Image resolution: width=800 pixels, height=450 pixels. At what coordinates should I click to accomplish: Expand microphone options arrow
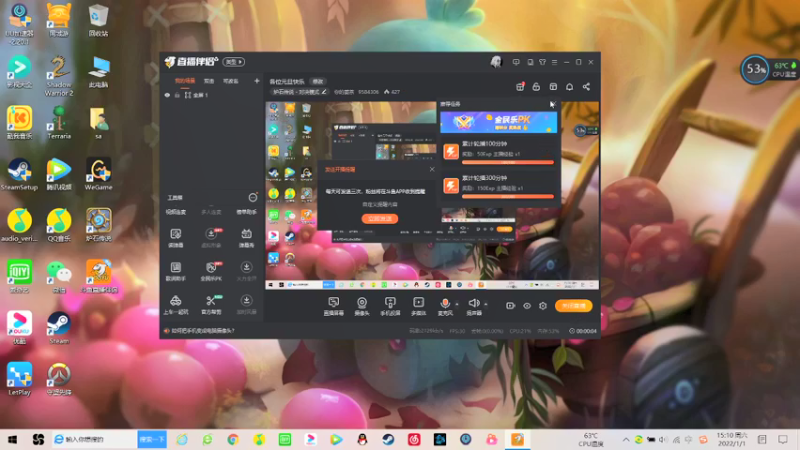pos(457,304)
